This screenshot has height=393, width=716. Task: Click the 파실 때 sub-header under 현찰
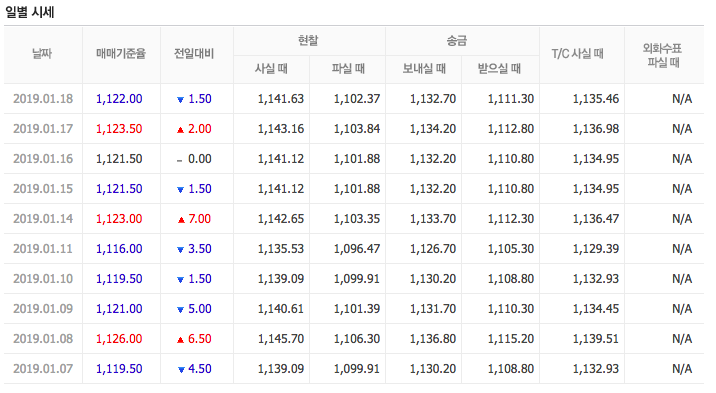point(348,69)
